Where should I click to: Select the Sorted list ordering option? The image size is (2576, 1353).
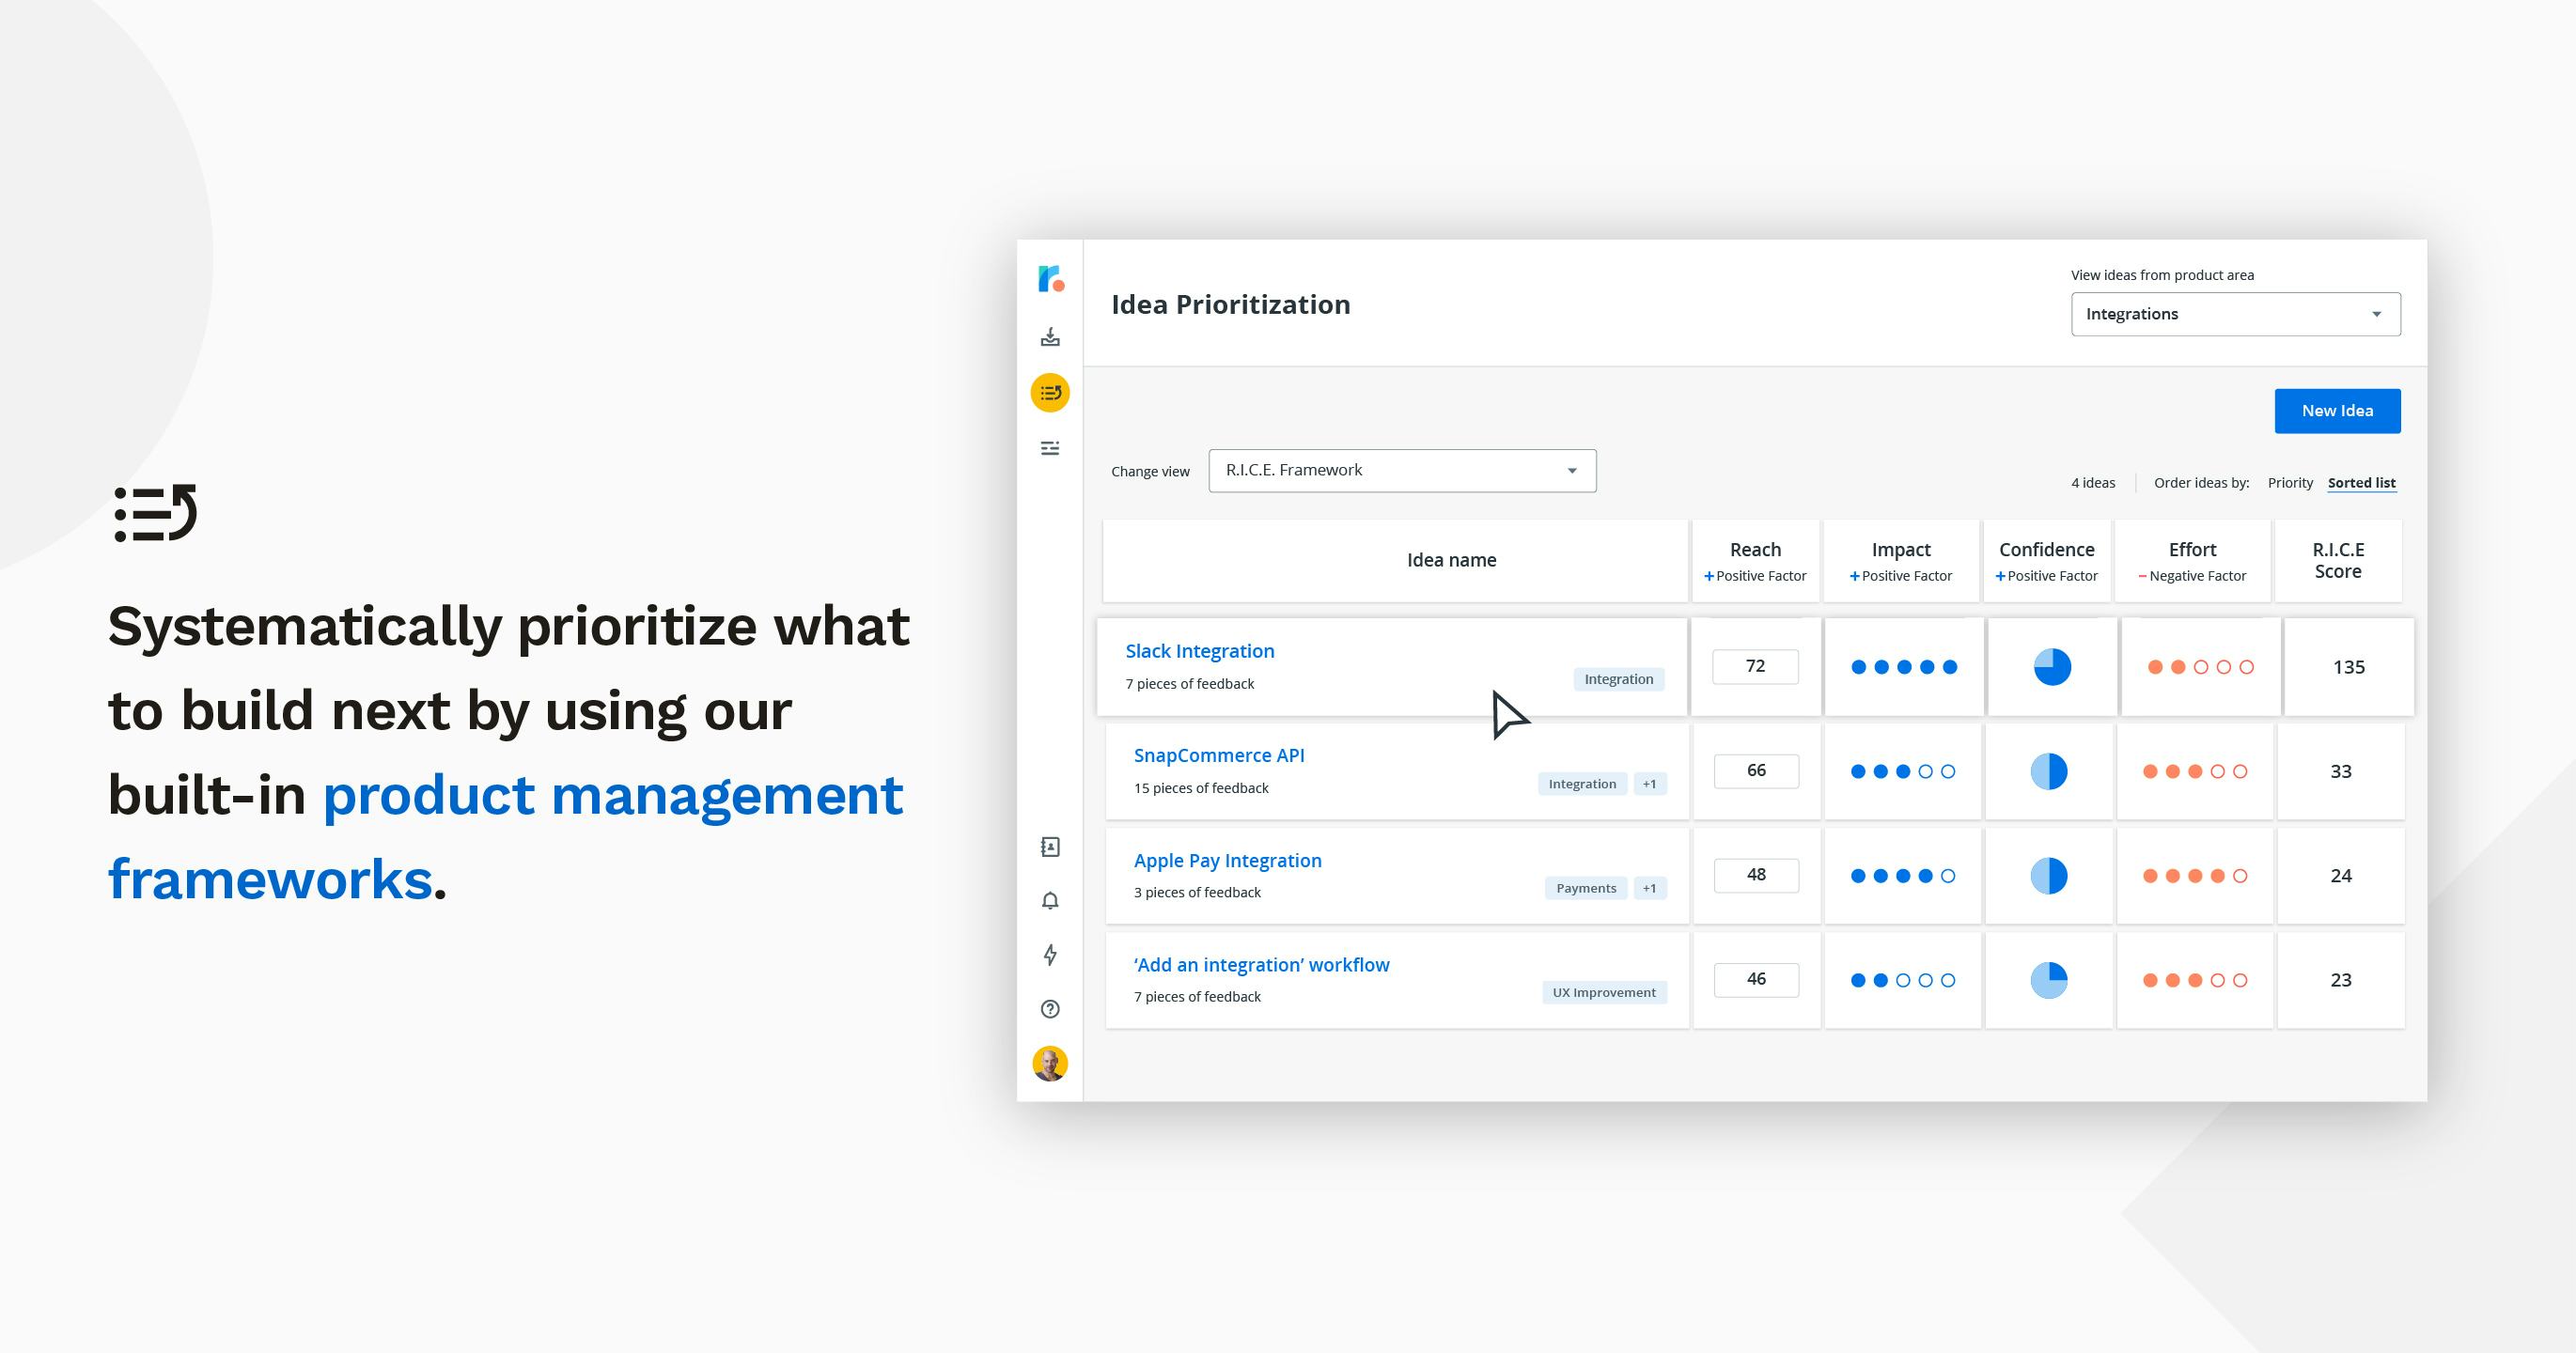pos(2361,483)
